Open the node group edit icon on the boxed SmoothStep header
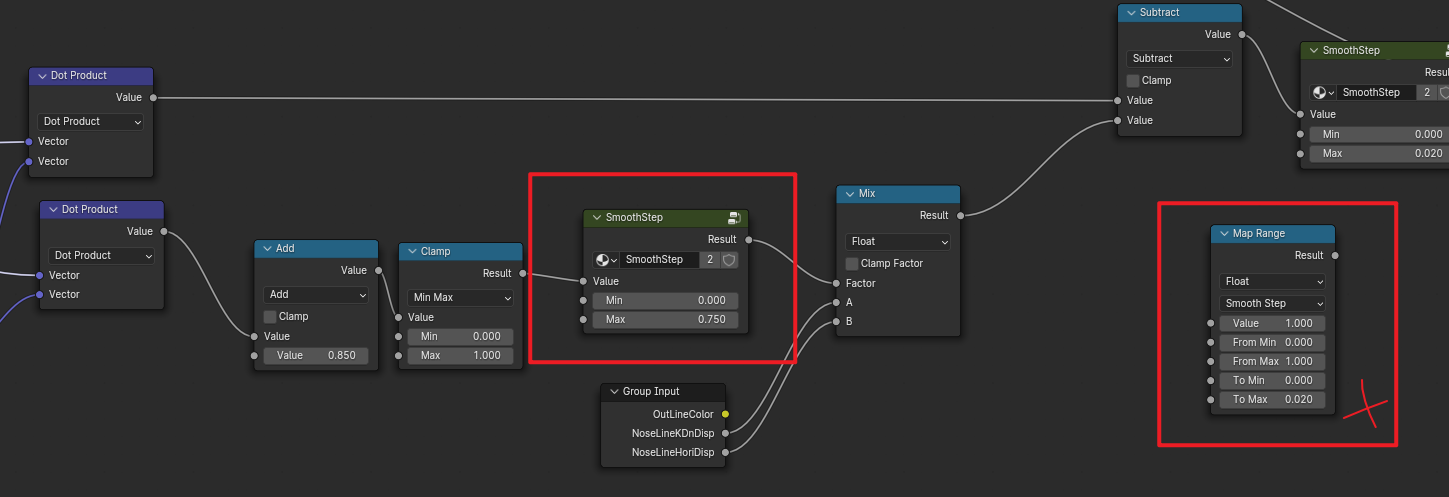 (734, 218)
